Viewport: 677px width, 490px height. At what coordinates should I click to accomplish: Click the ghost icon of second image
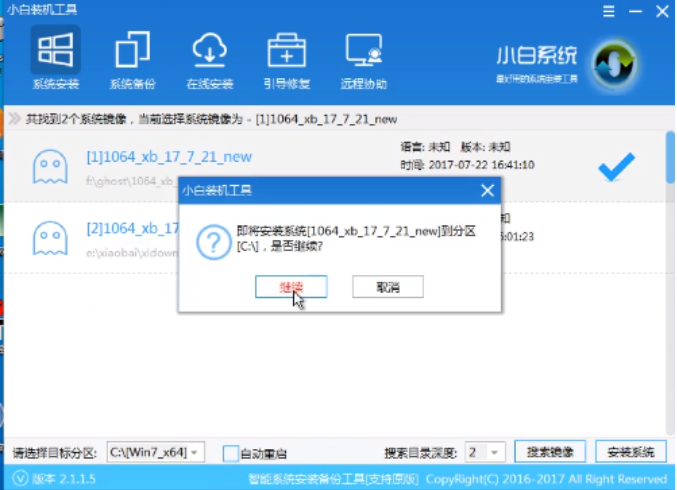click(50, 237)
